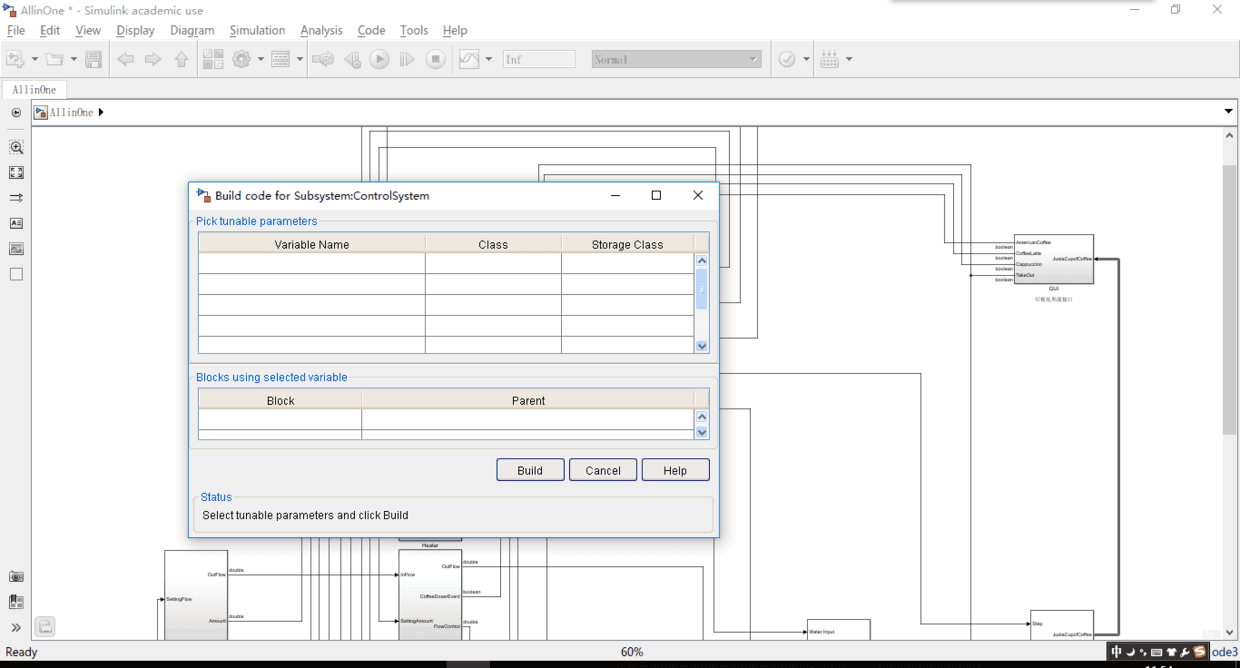Open the Model Explorer toolbar icon
1240x668 pixels.
(281, 60)
